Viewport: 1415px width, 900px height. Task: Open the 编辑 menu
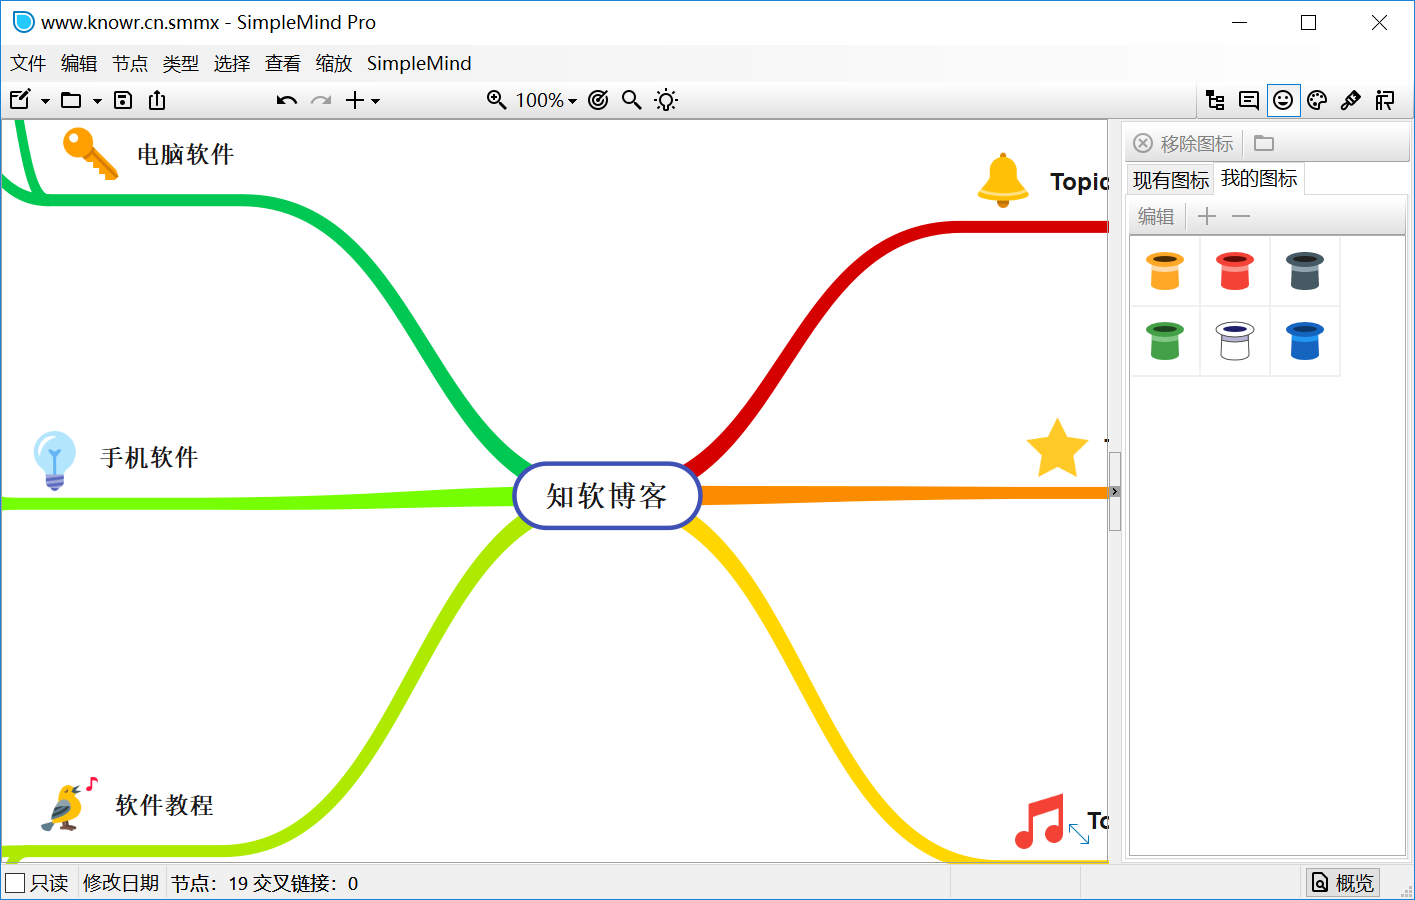pos(79,63)
